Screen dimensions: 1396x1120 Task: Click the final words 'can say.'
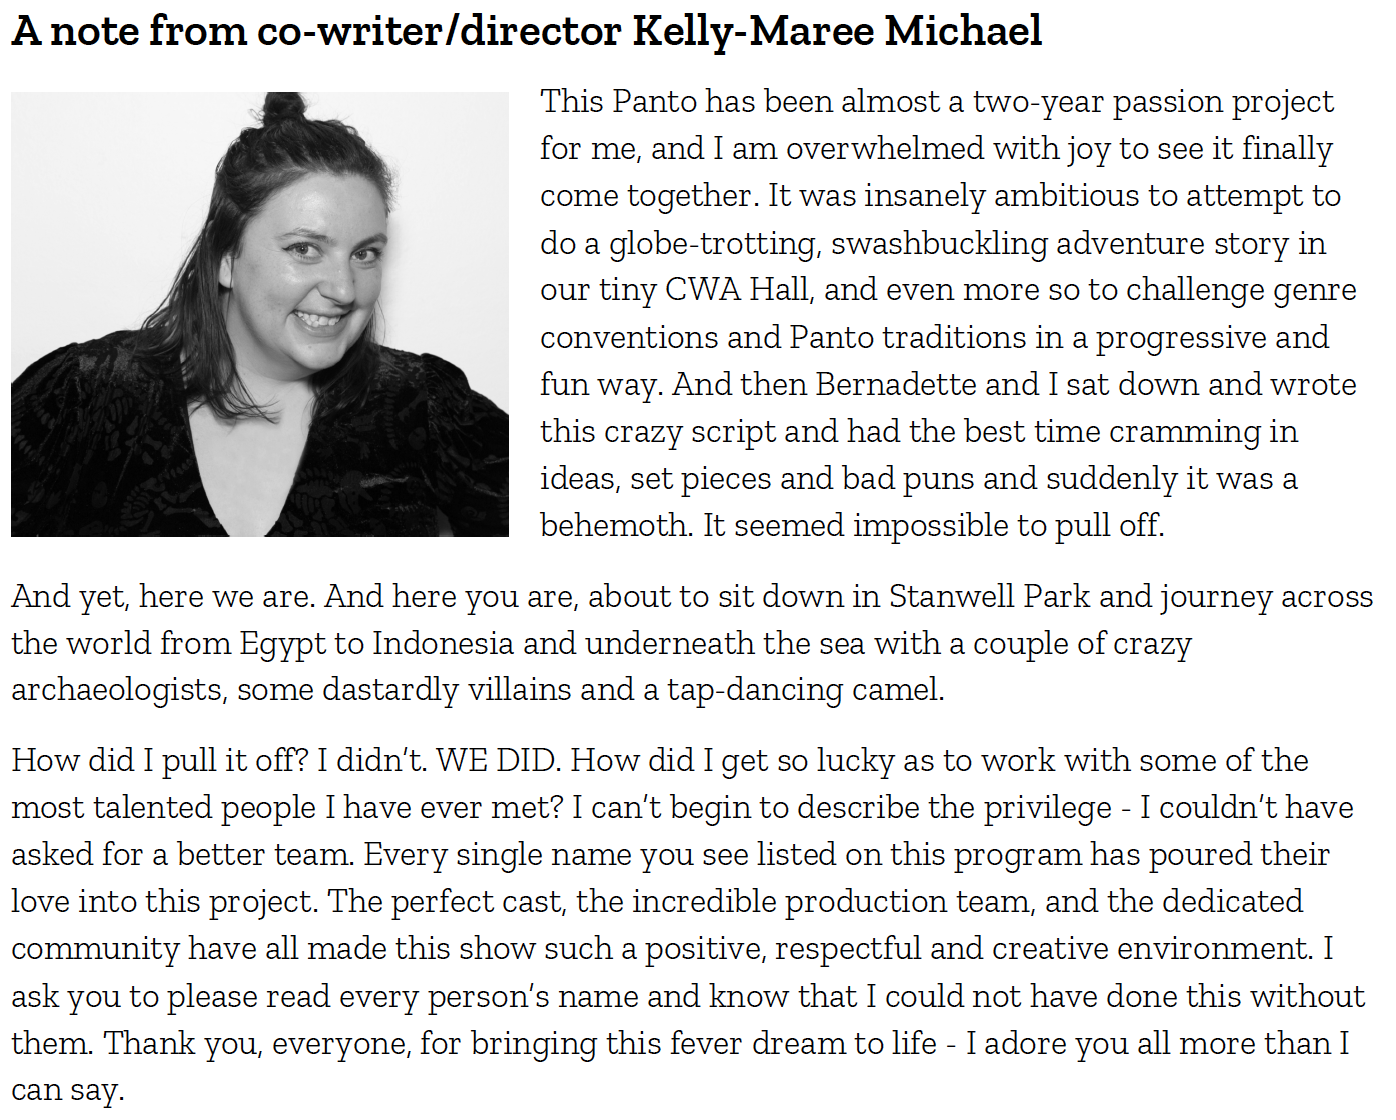[68, 1091]
